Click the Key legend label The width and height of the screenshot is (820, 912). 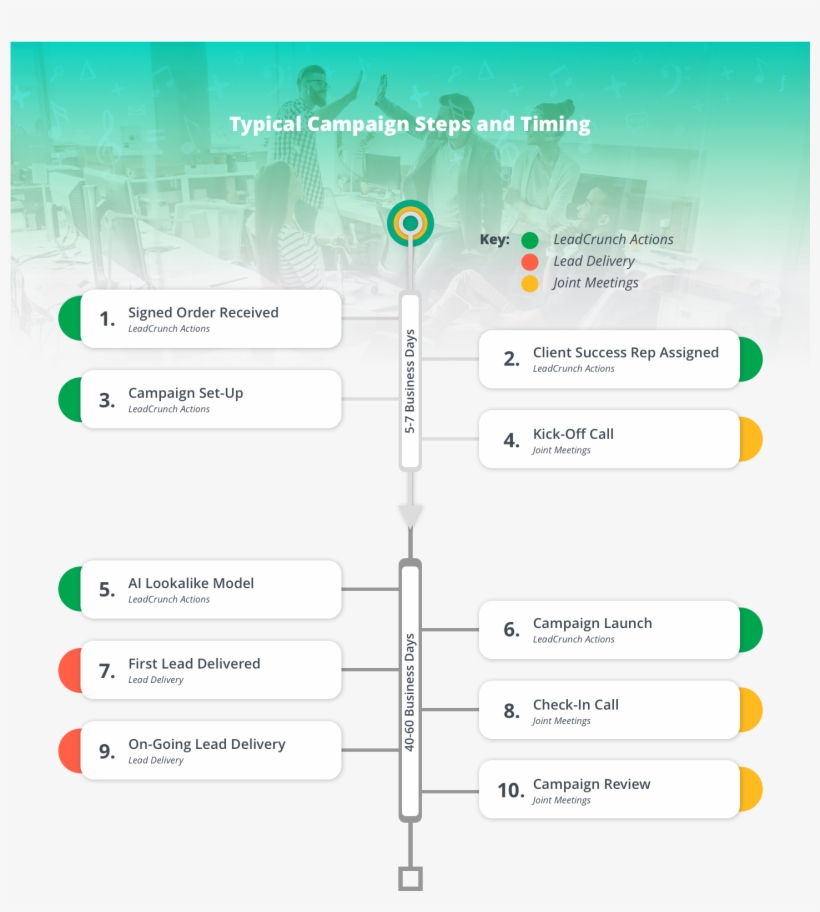click(494, 240)
